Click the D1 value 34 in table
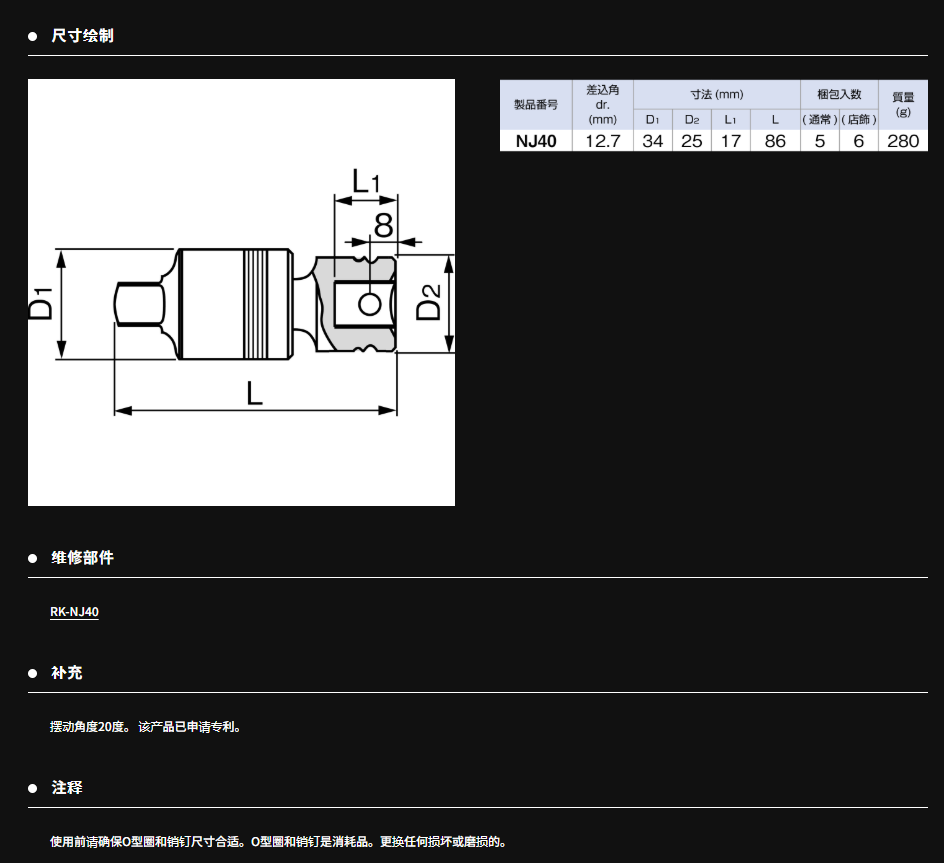 tap(653, 141)
